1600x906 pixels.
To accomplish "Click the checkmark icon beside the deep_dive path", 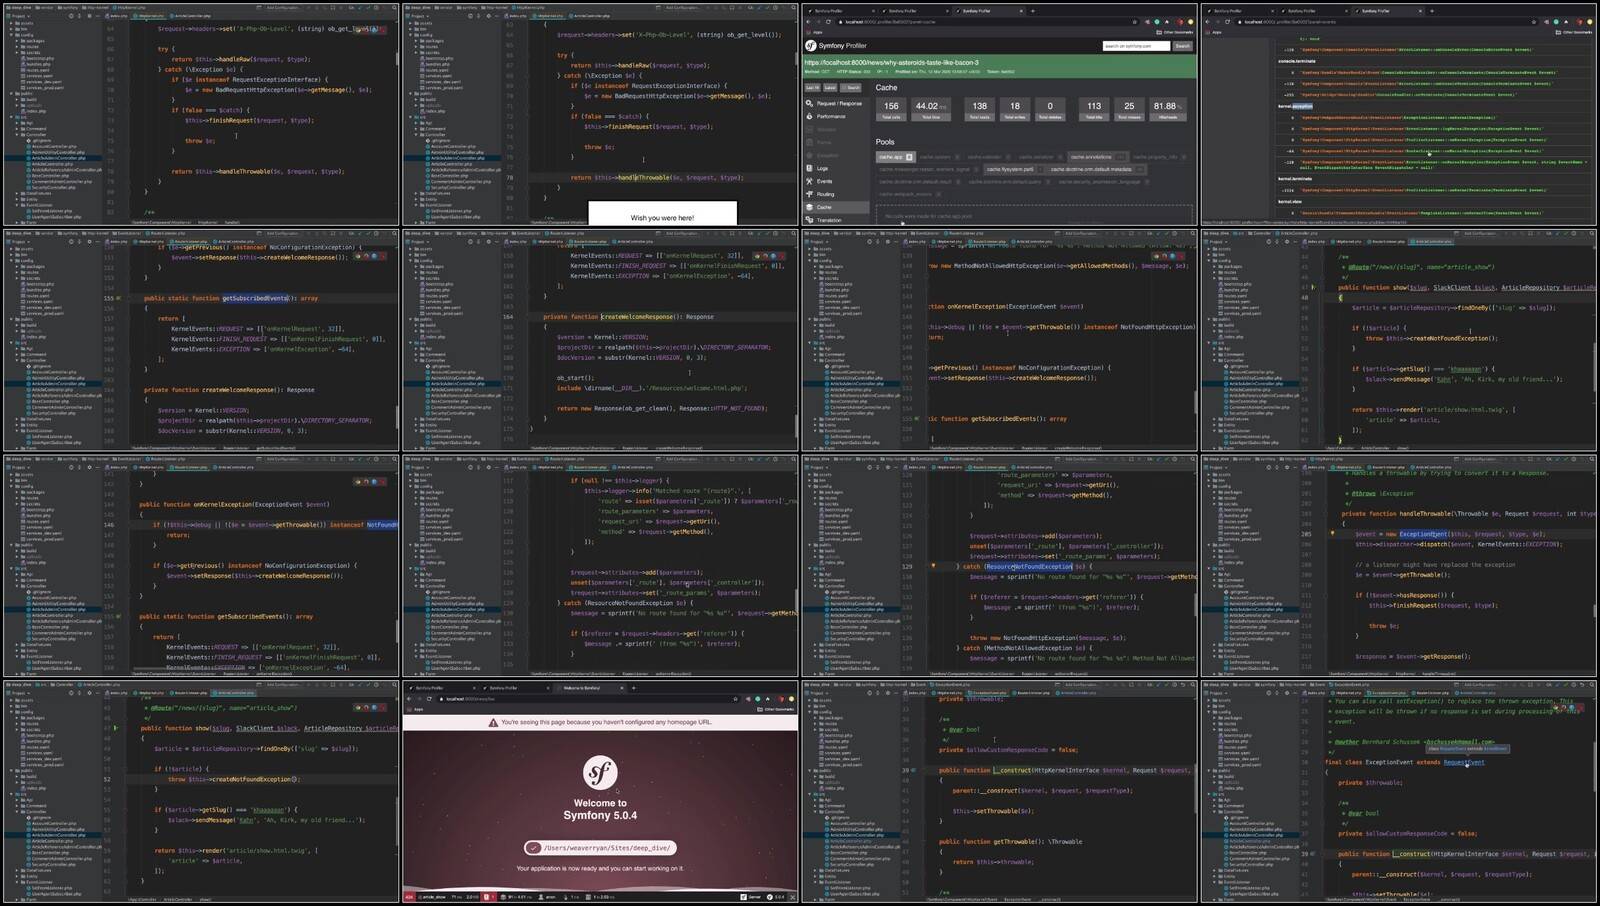I will (x=534, y=848).
